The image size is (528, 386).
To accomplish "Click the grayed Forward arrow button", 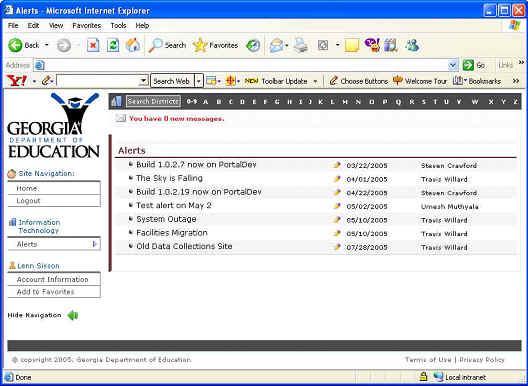I will coord(63,45).
